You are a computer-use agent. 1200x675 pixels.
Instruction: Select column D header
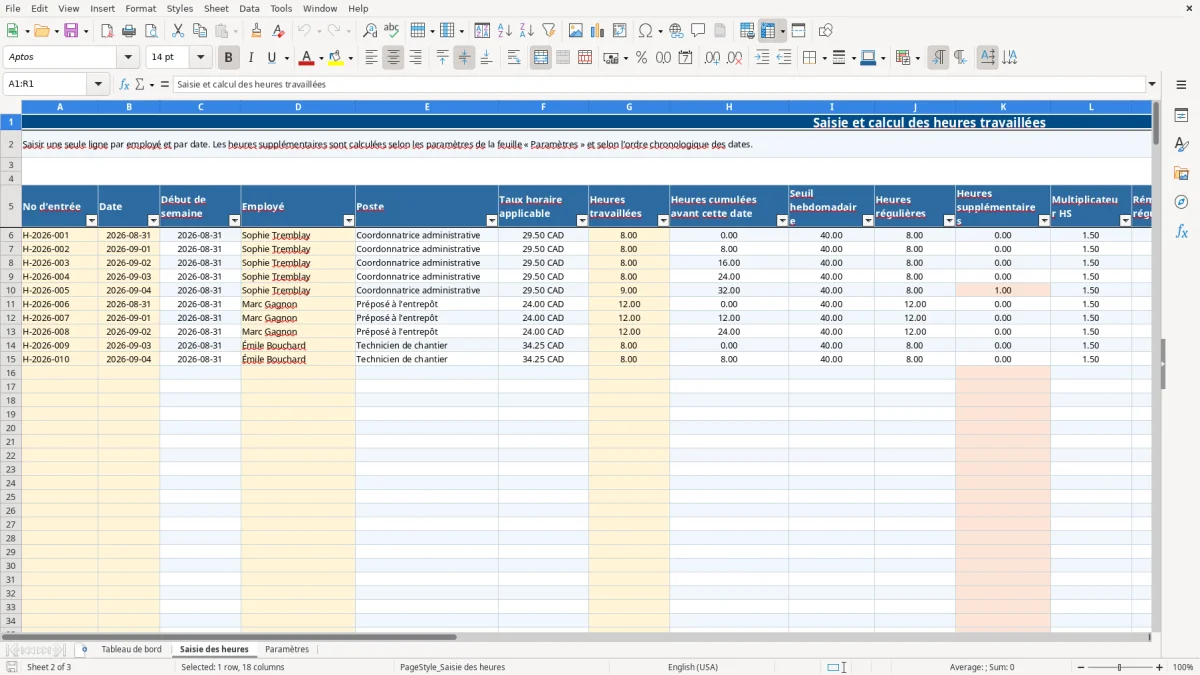coord(298,107)
